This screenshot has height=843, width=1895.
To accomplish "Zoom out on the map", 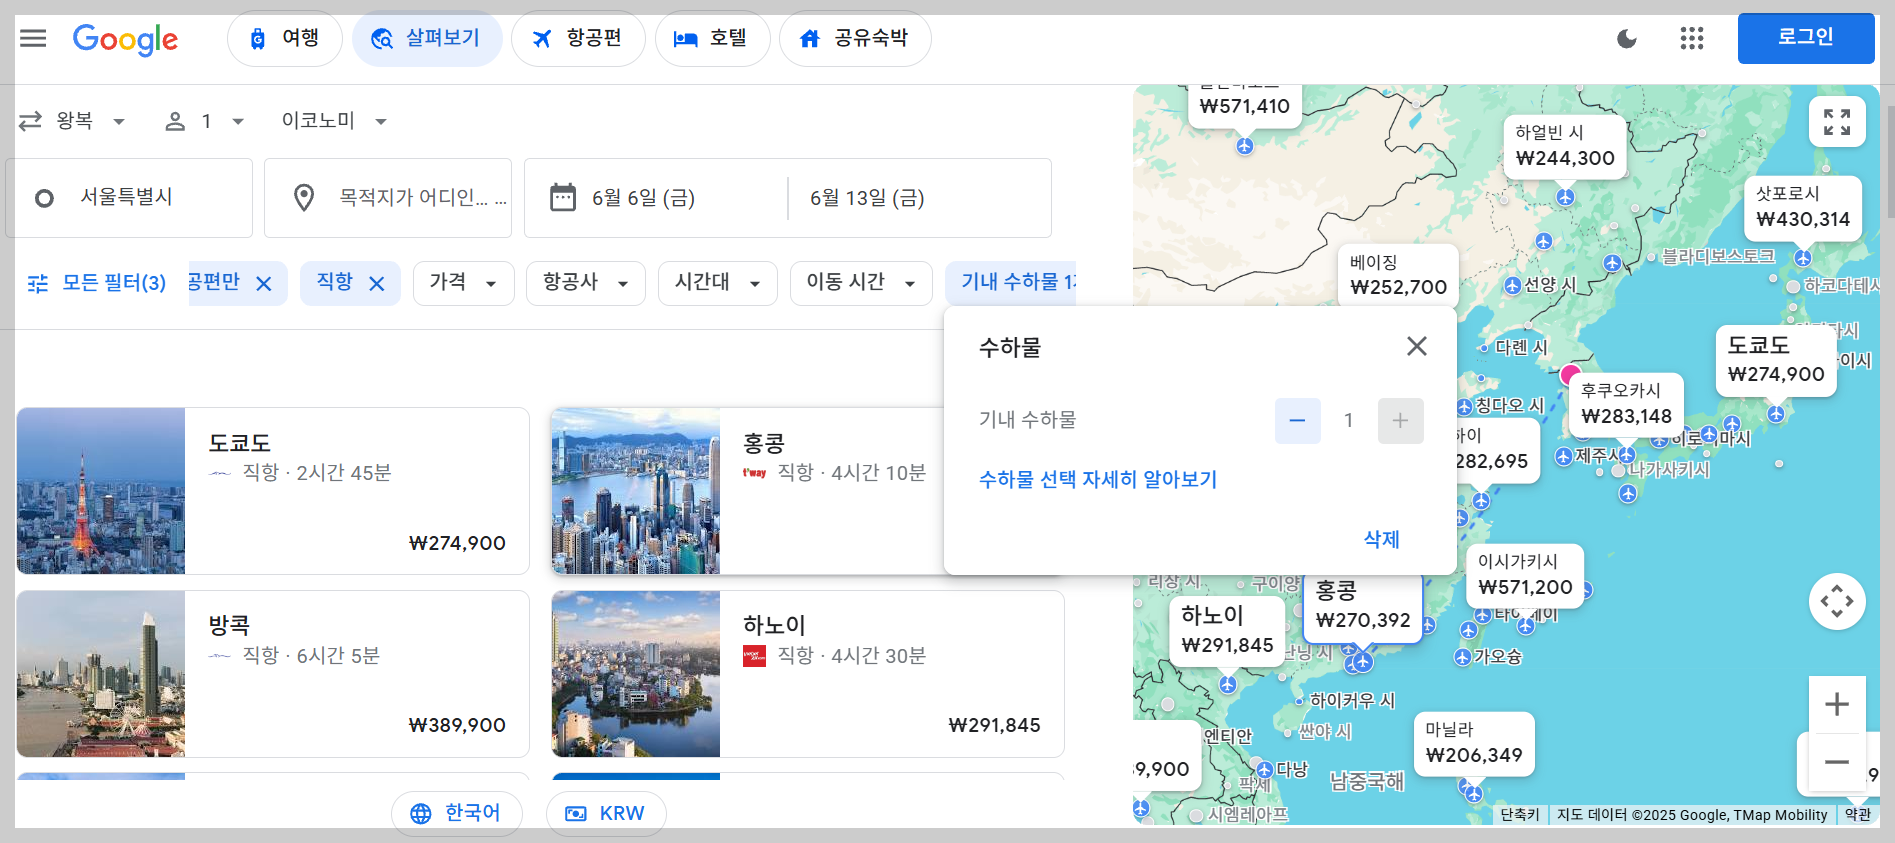I will click(1837, 762).
